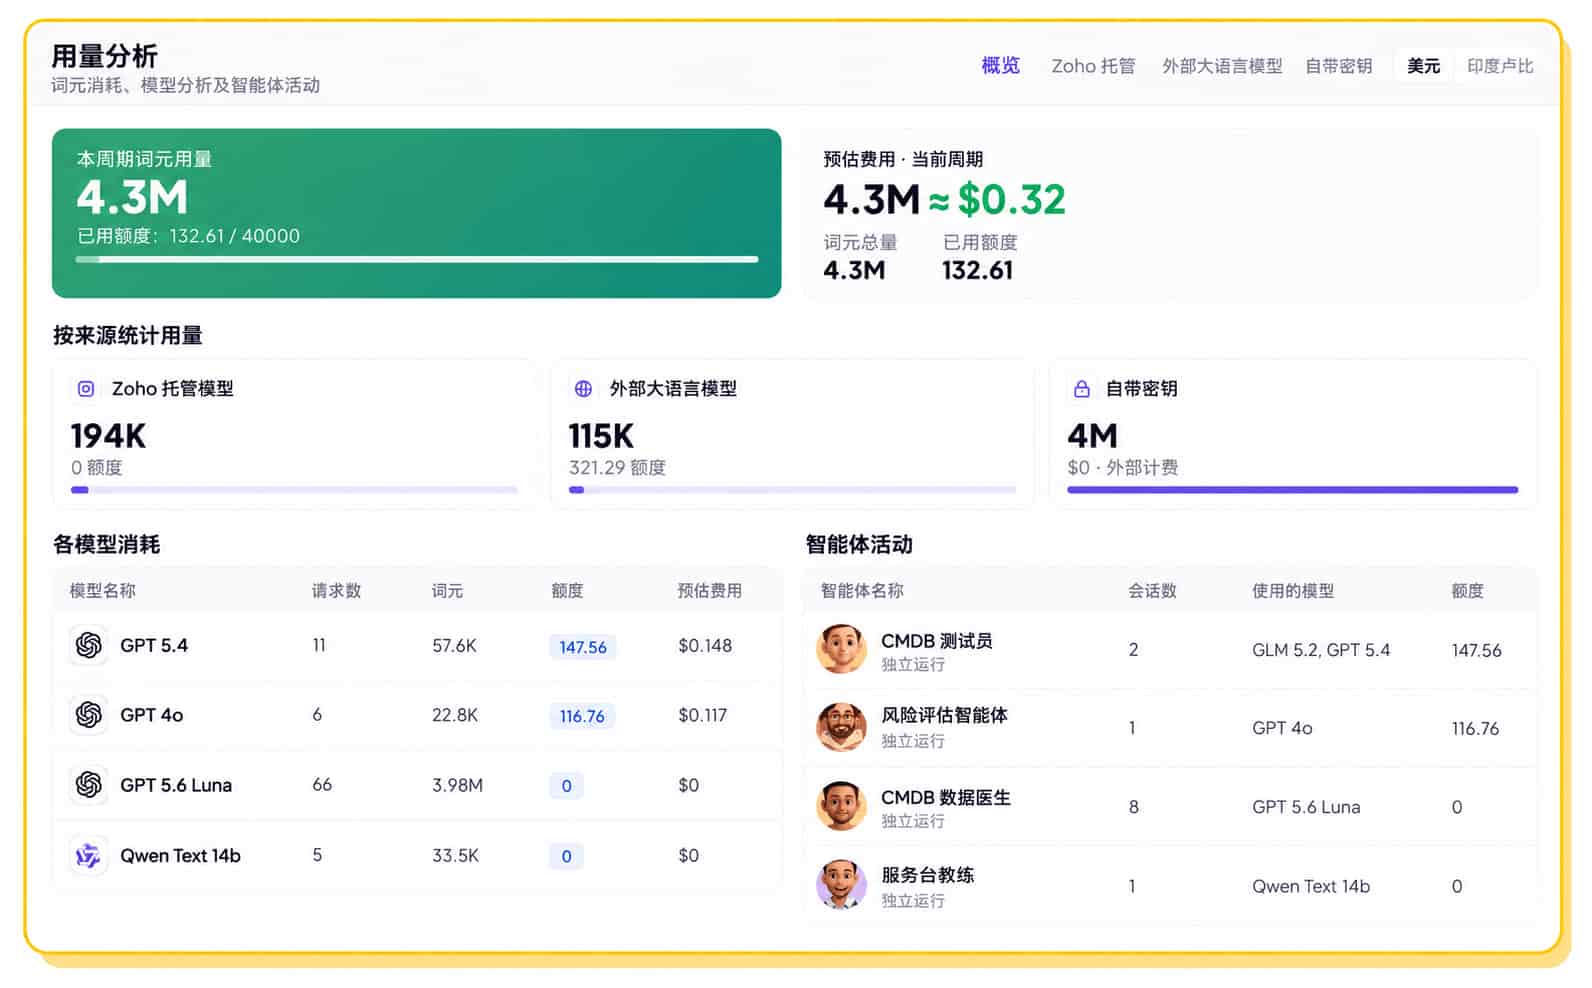Click the globe icon beside 外部大语言模型
Screen dimensions: 1592x988
coord(583,389)
